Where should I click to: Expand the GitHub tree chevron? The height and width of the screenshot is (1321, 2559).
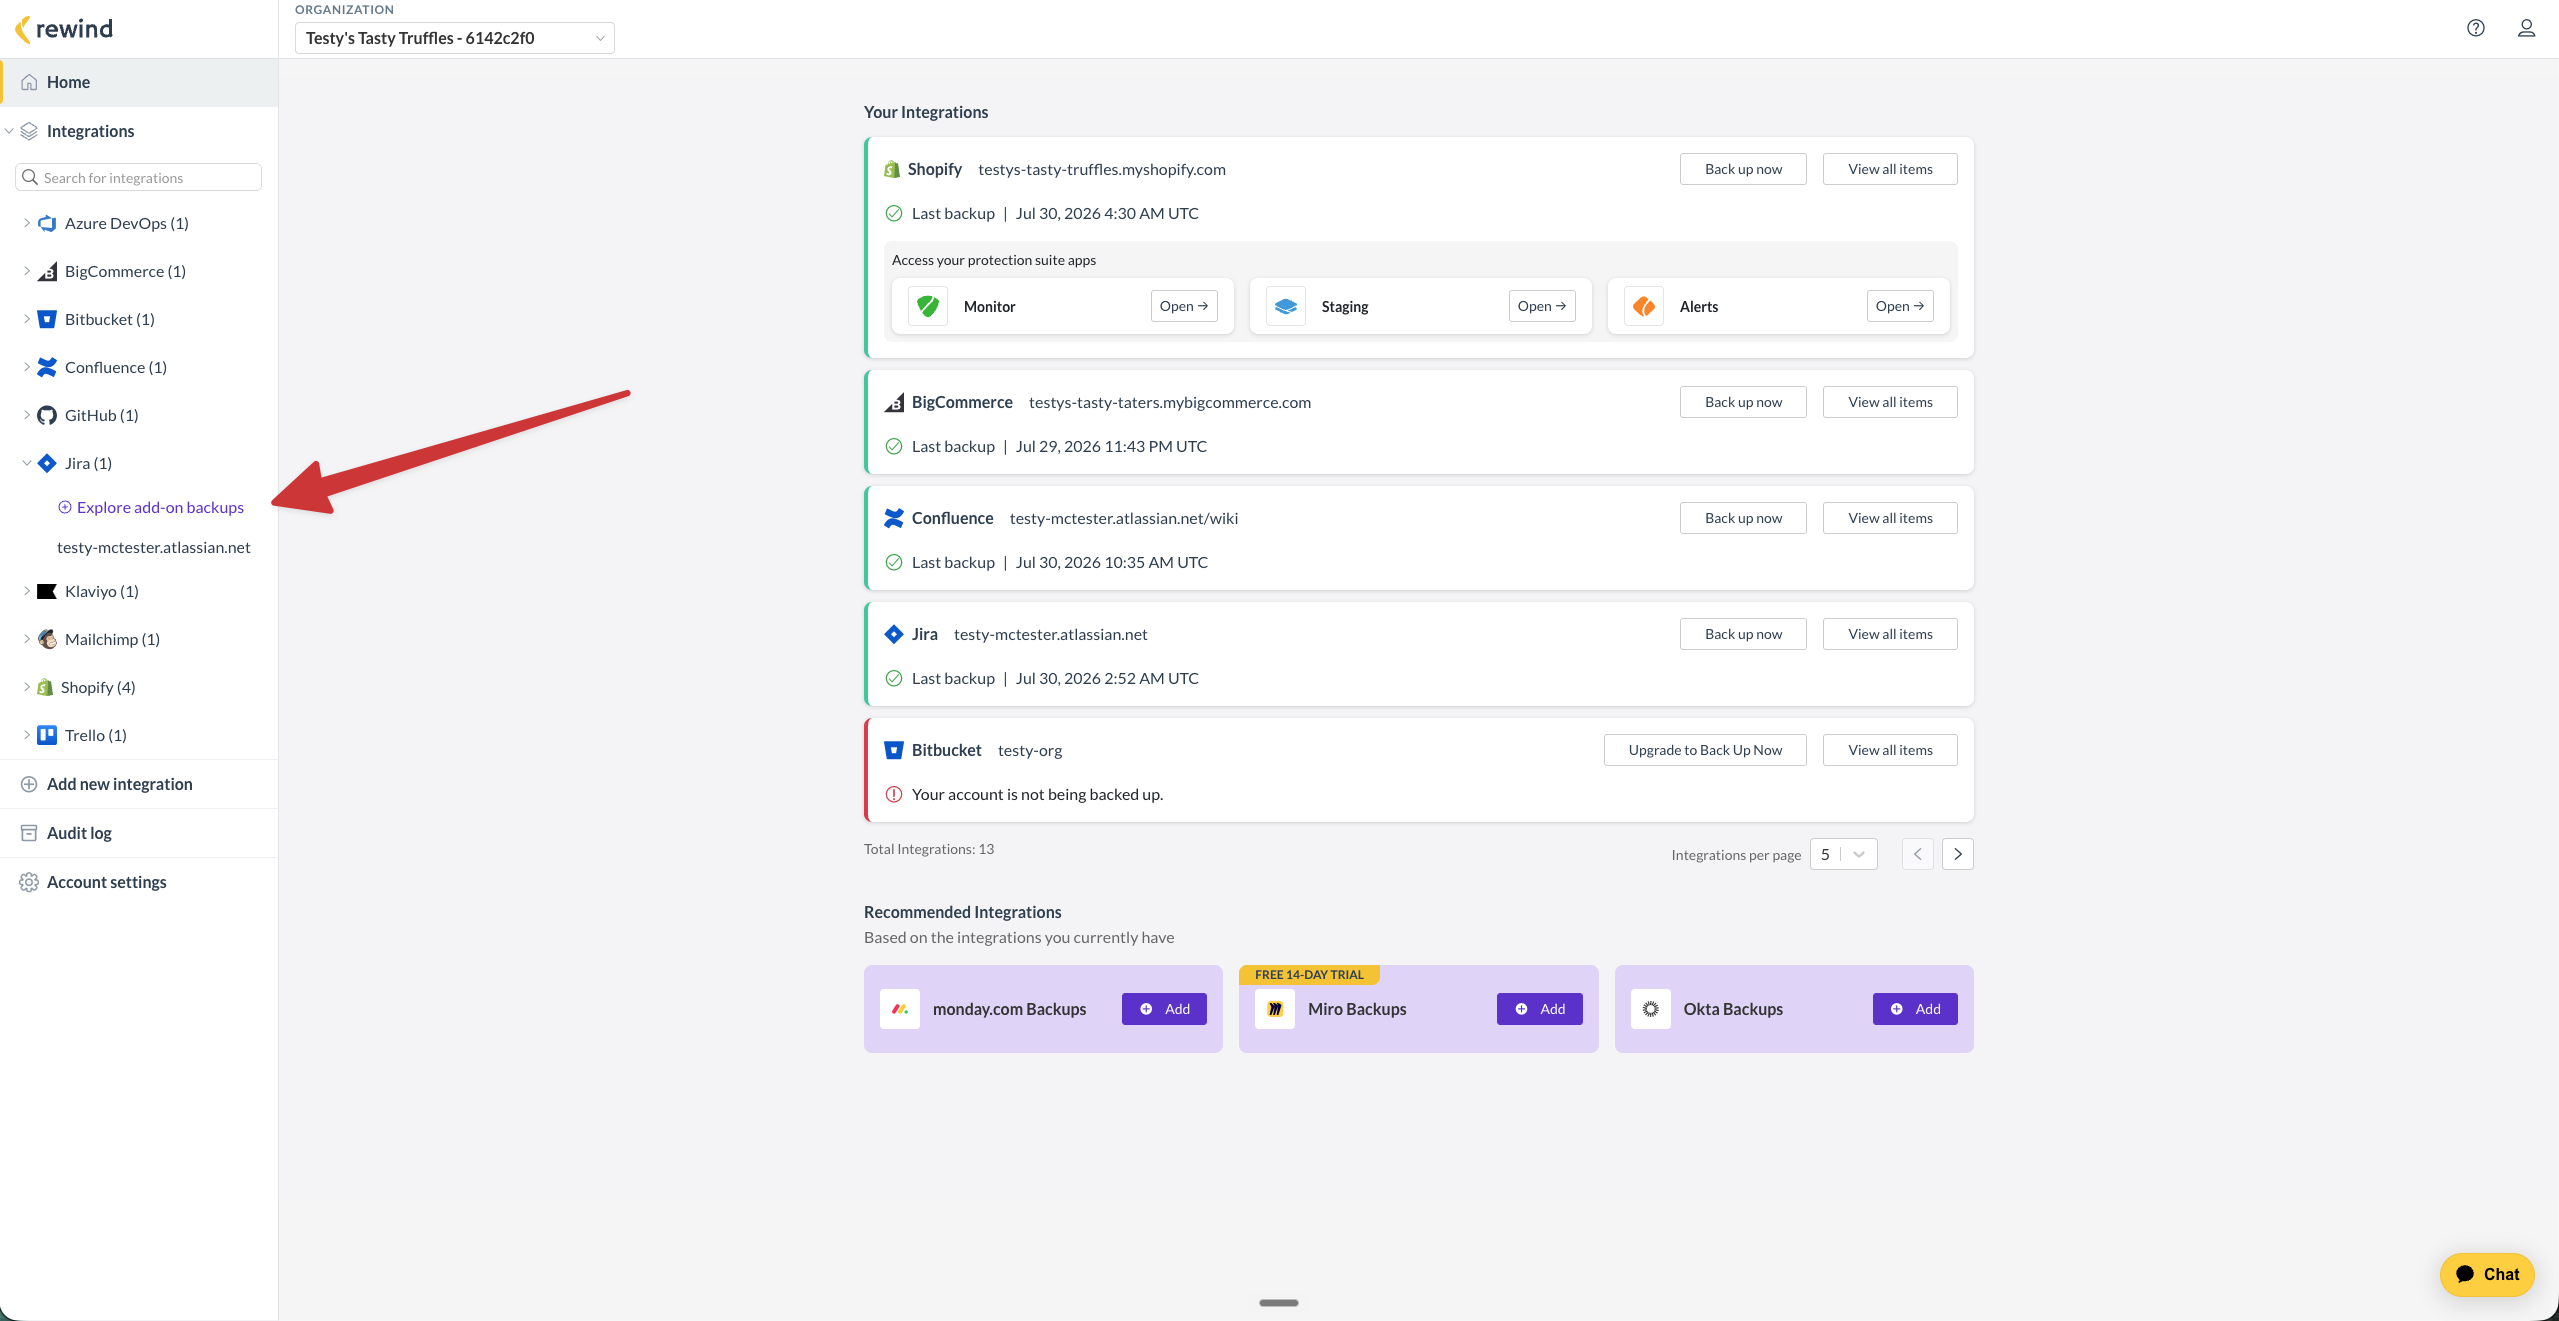click(26, 415)
